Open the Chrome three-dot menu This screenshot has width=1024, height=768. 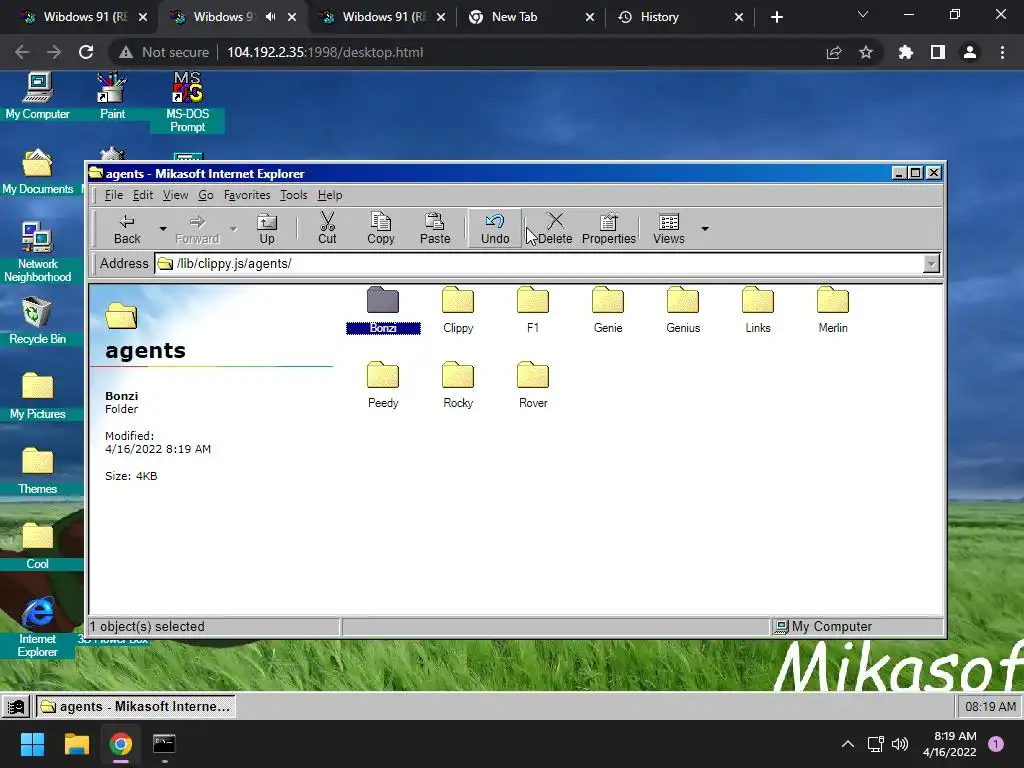1002,52
